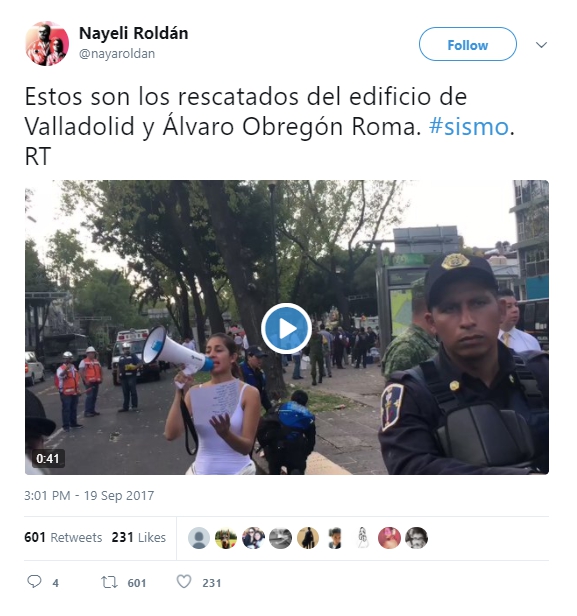Click the dog photo liker avatar

226,538
